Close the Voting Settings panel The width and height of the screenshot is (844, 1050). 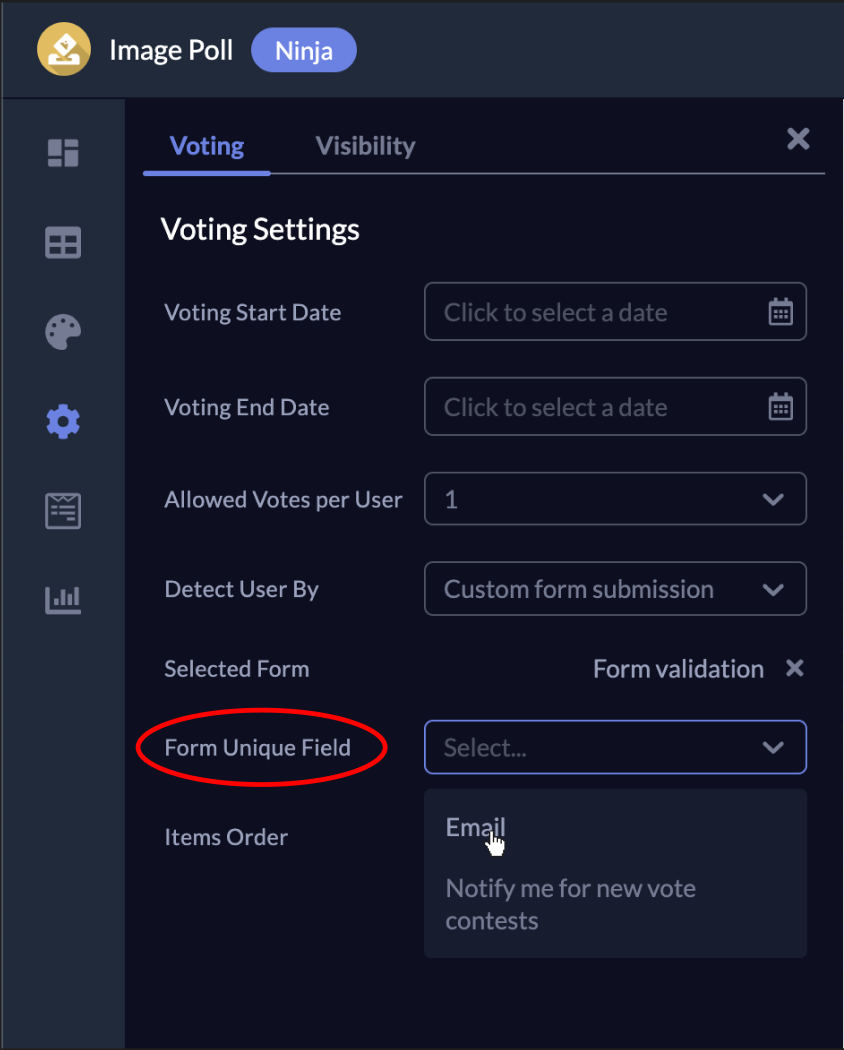(x=797, y=139)
